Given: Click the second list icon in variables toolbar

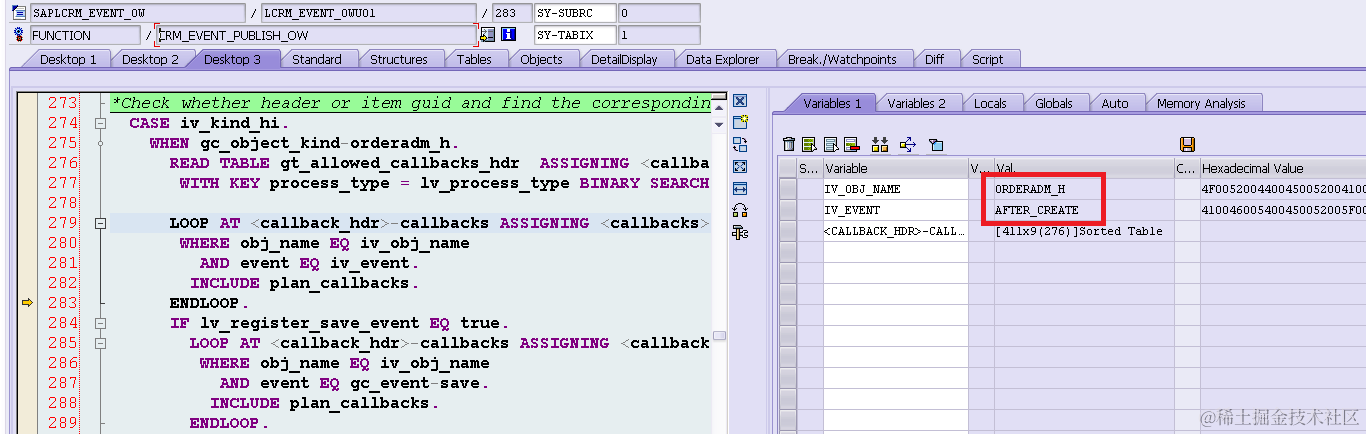Looking at the screenshot, I should (830, 145).
